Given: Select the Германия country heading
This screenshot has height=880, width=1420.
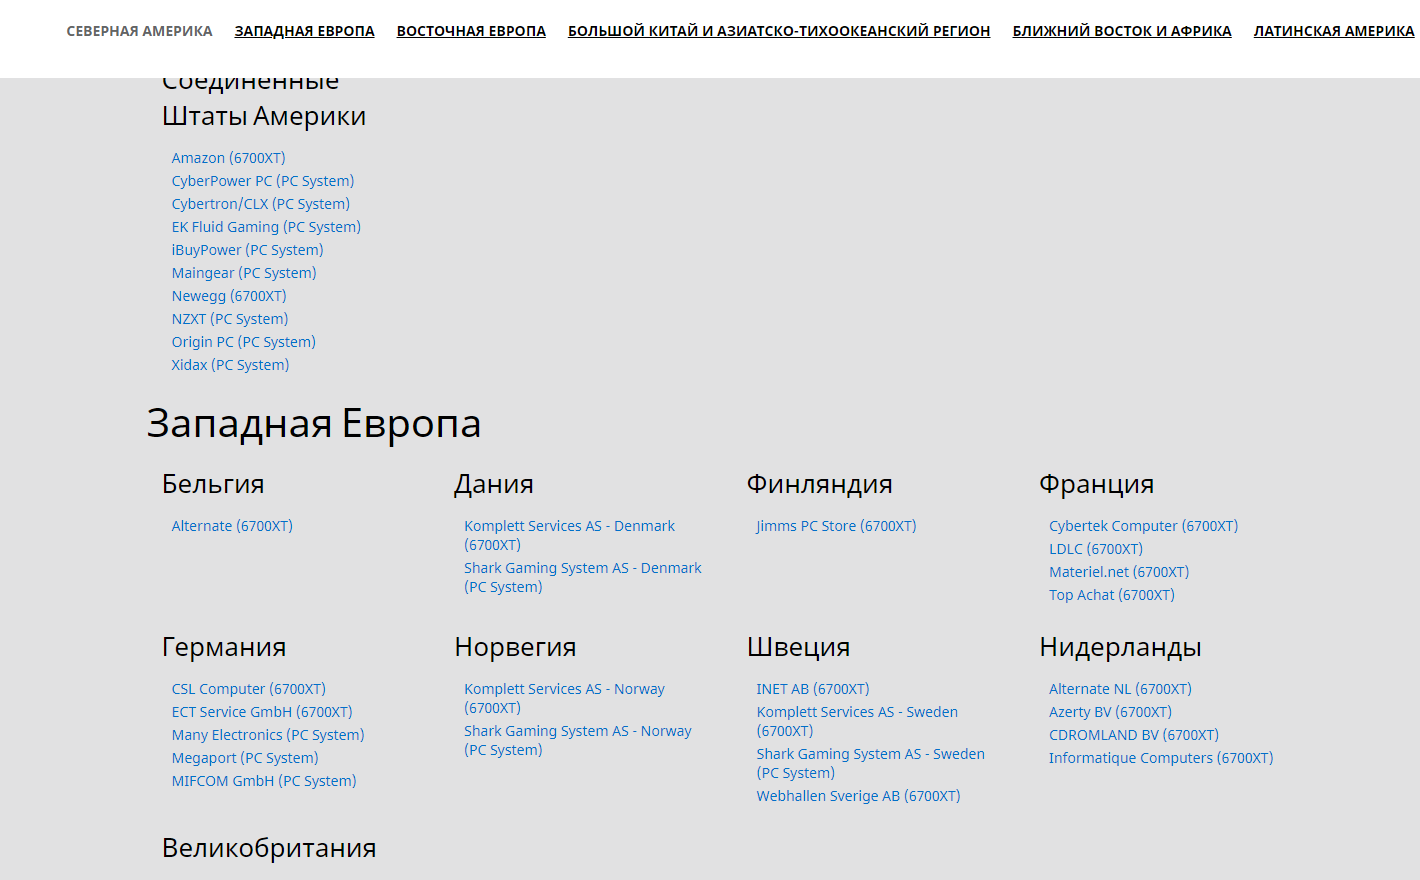Looking at the screenshot, I should 224,648.
